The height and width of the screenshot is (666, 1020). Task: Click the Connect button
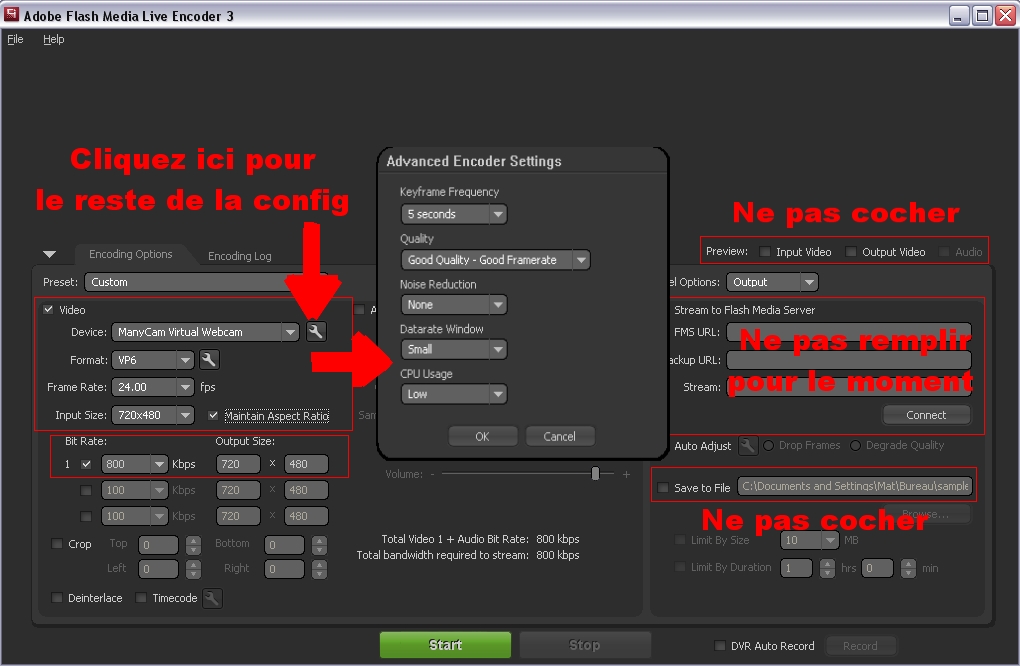click(x=926, y=415)
